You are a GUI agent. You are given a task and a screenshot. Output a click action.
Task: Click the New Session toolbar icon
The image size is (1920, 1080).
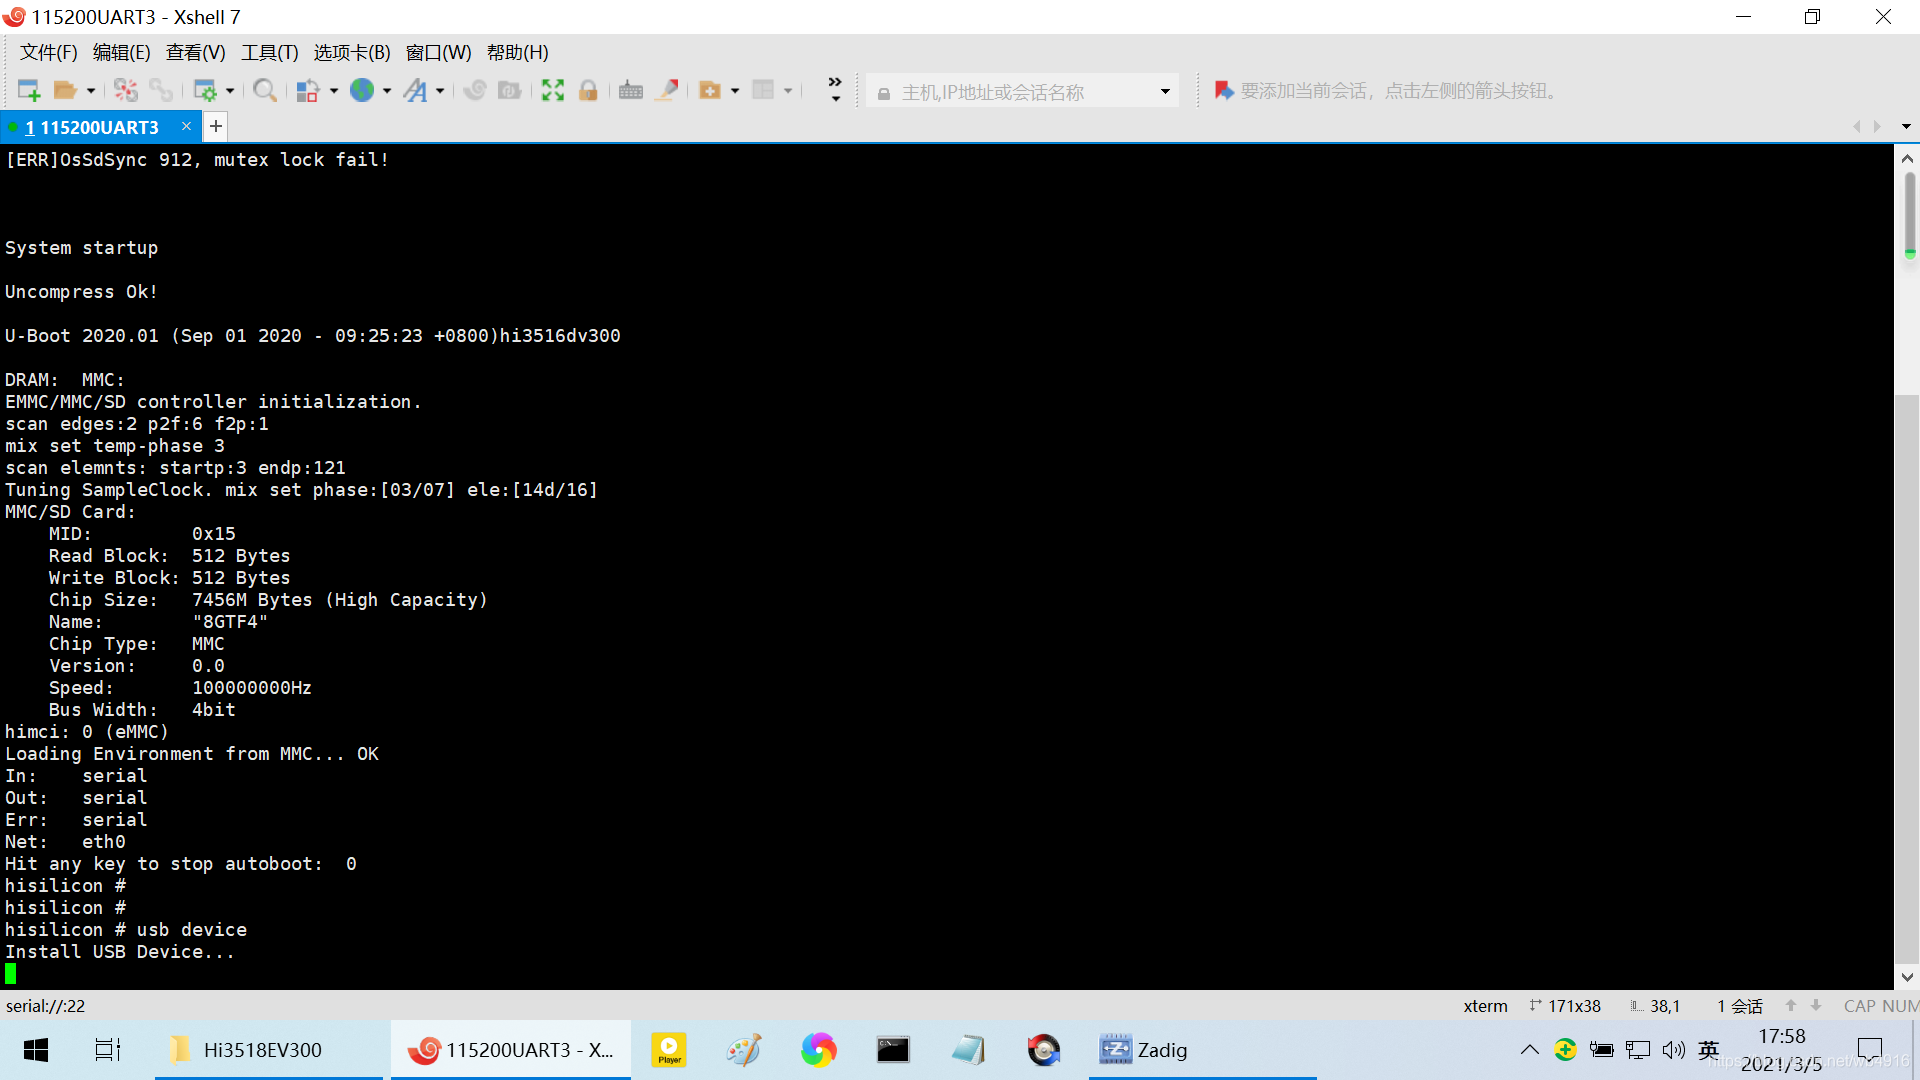29,91
